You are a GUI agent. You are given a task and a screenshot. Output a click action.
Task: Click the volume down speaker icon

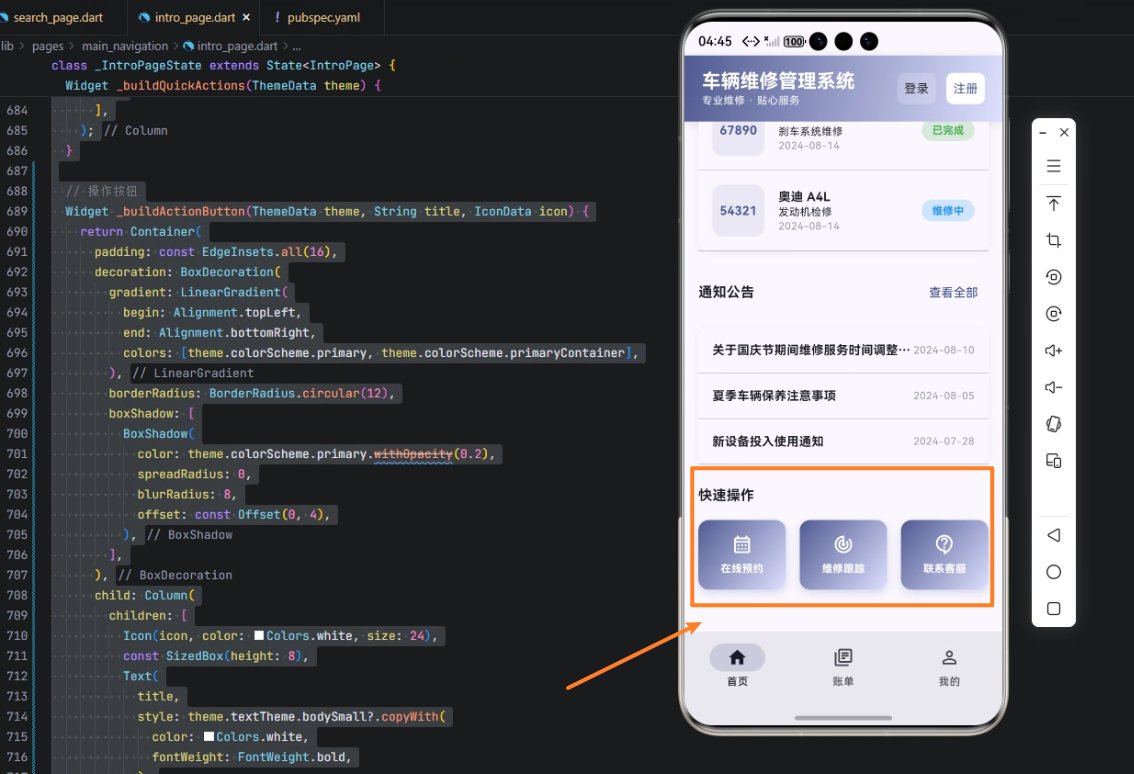[x=1053, y=388]
